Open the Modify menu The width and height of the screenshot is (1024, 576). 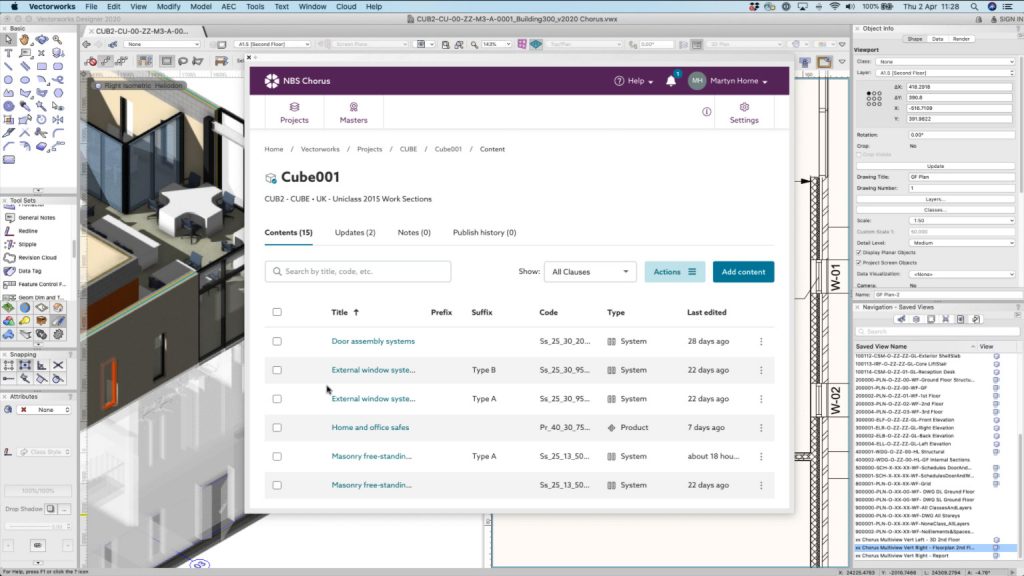pos(168,7)
